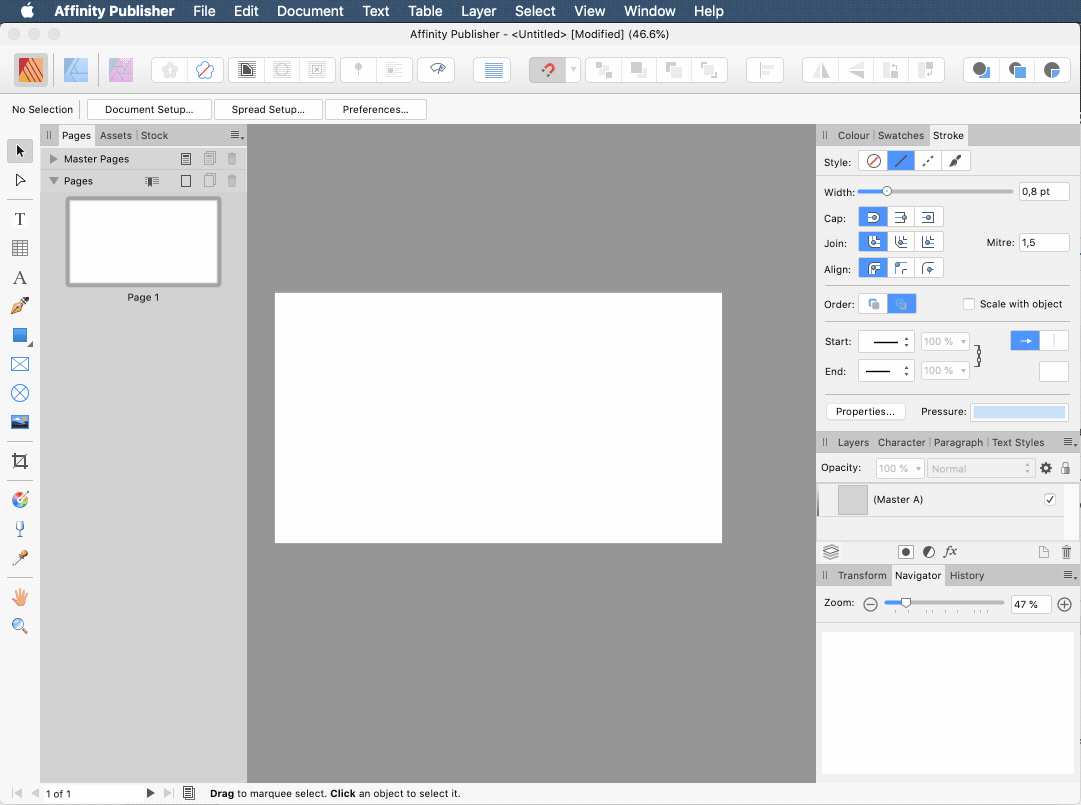Activate the Table tool
The image size is (1081, 805).
click(x=19, y=247)
